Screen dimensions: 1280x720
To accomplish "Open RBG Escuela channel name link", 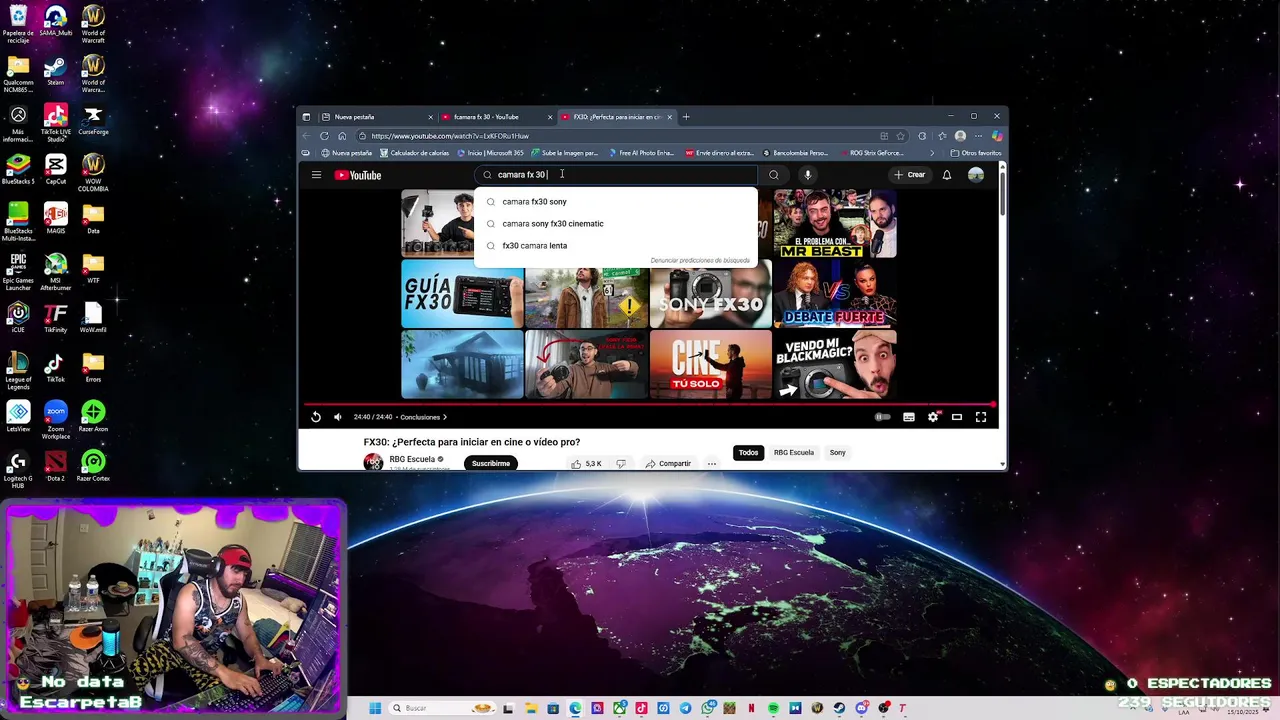I will (x=412, y=460).
